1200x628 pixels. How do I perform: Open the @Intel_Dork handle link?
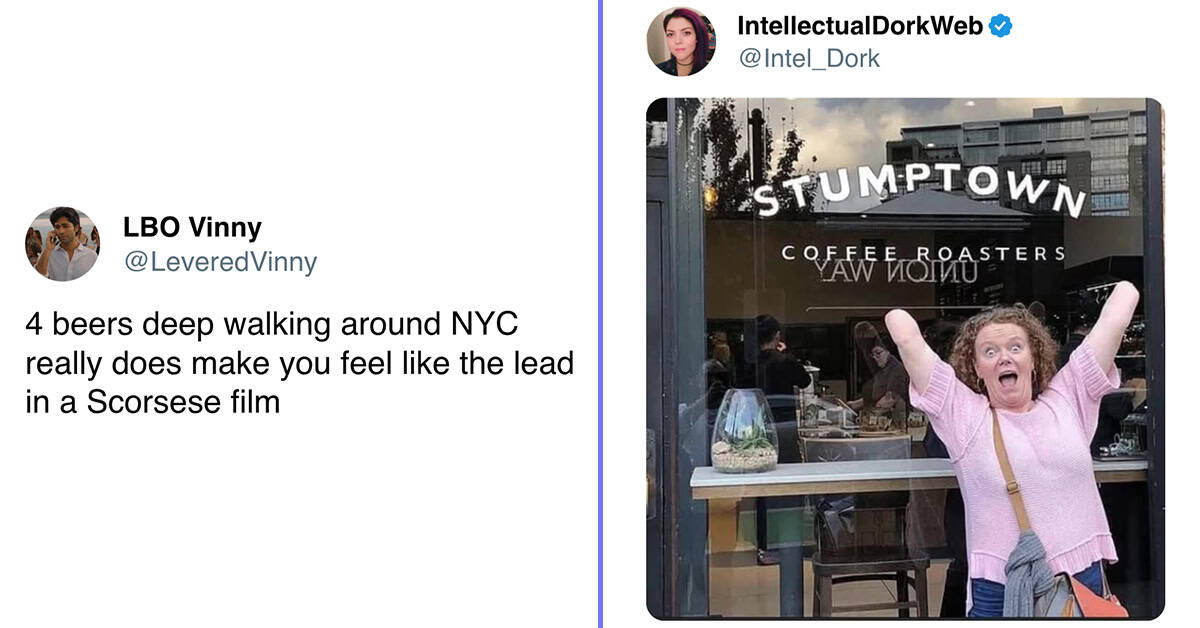tap(809, 58)
